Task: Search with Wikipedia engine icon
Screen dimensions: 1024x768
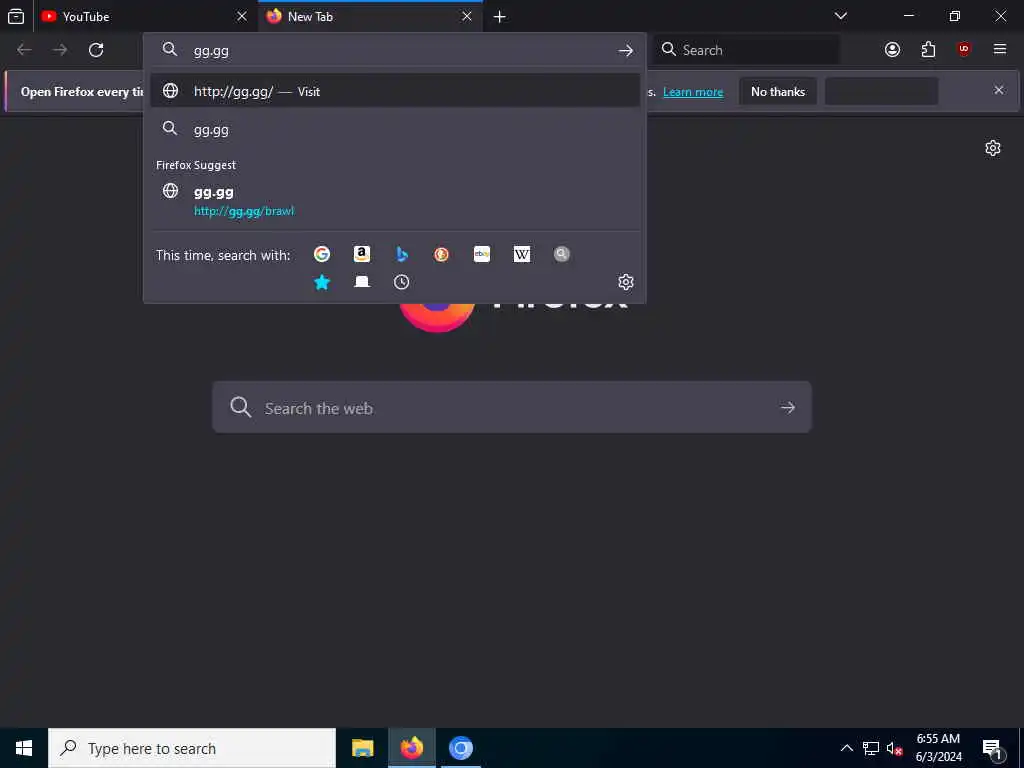Action: 522,254
